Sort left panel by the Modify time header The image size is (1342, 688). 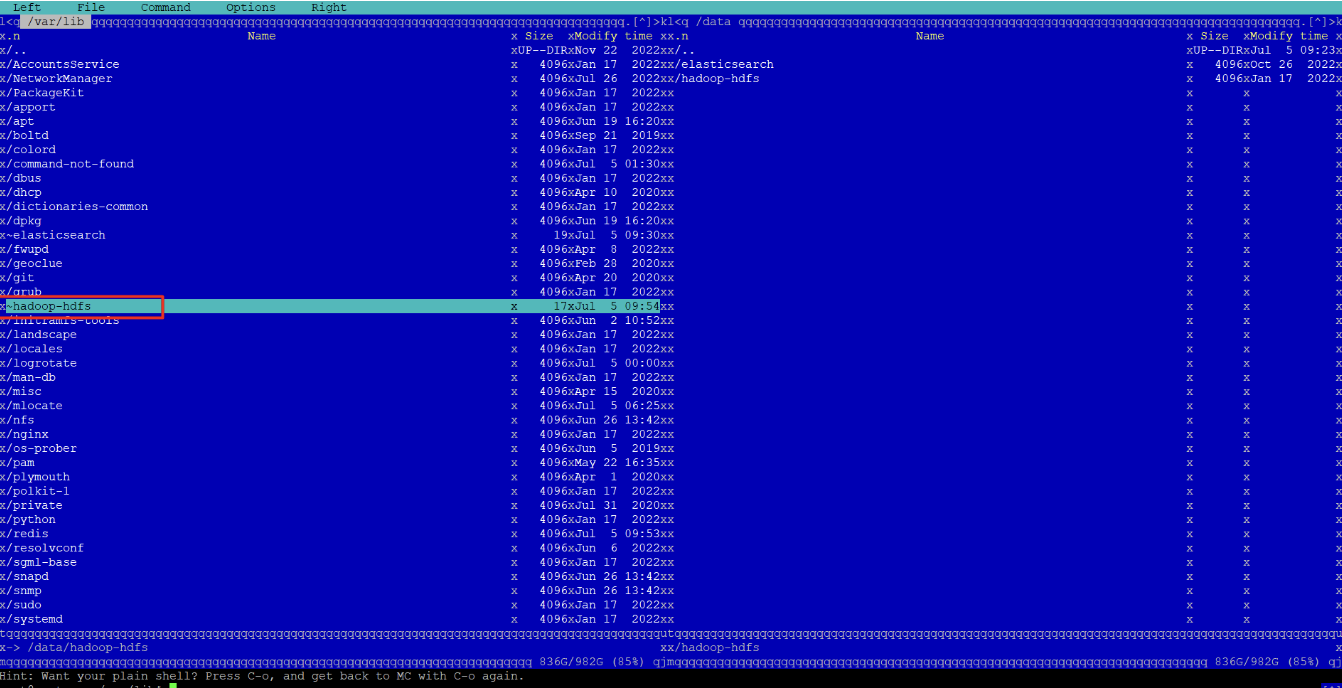613,36
